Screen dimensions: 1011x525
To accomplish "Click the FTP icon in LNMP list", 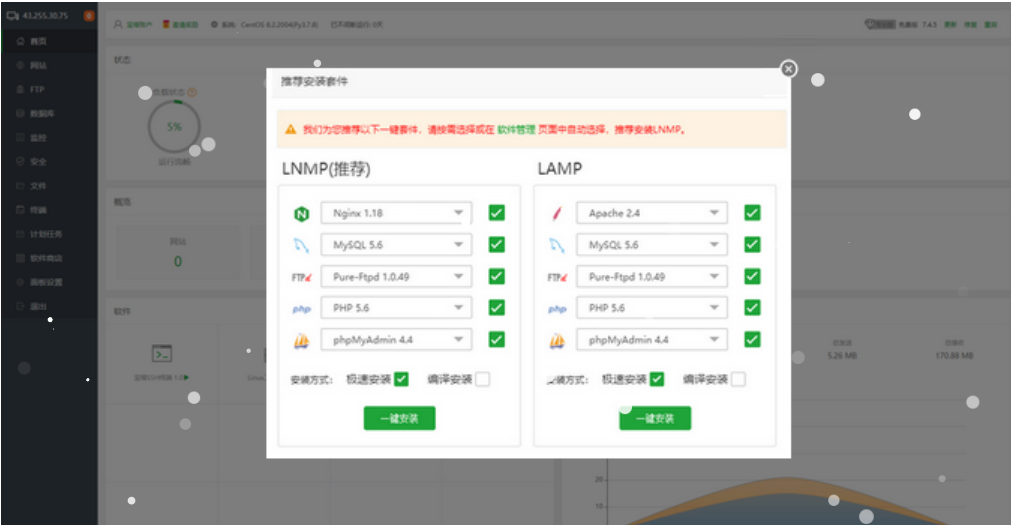I will [302, 277].
